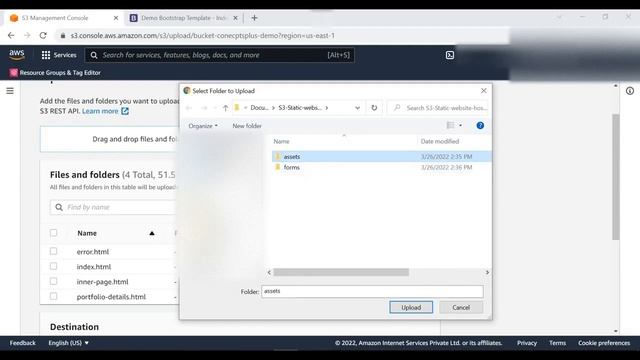Click the Find by name search field
The width and height of the screenshot is (640, 360).
(x=114, y=207)
